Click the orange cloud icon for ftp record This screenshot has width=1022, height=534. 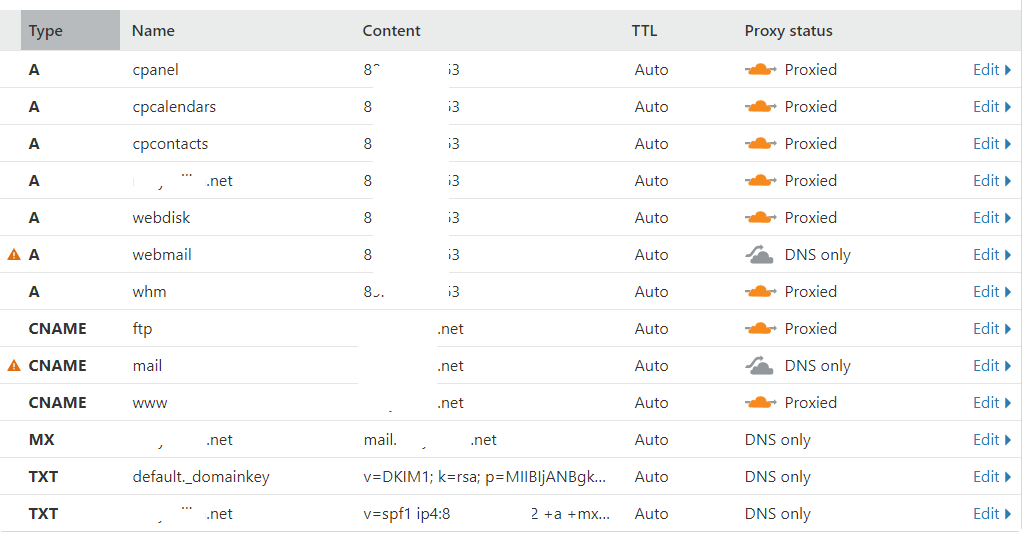(760, 328)
